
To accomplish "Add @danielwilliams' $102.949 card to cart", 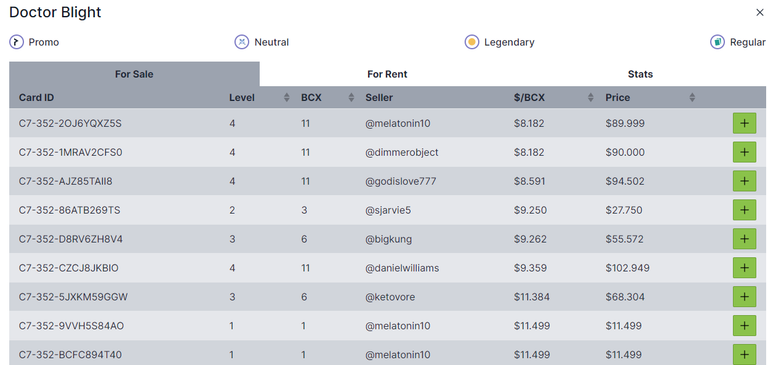I will (x=744, y=268).
